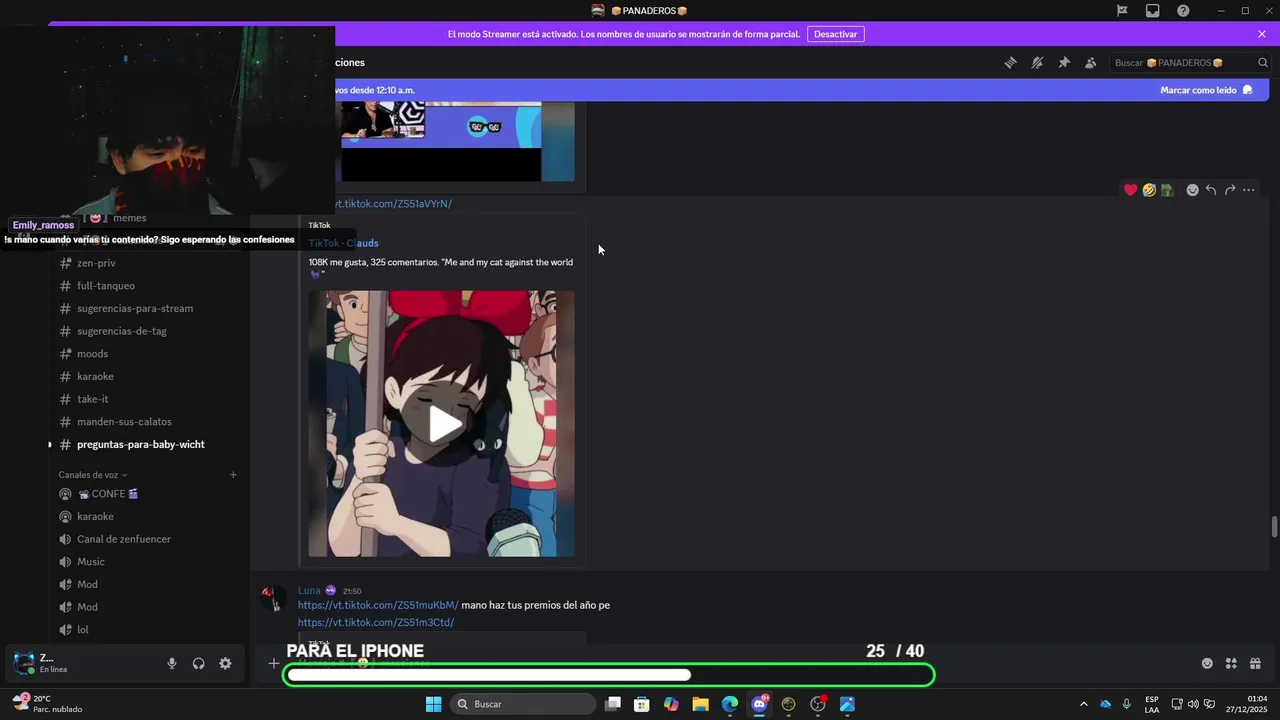This screenshot has height=720, width=1280.
Task: Open the add reaction smiley picker
Action: pos(1192,190)
